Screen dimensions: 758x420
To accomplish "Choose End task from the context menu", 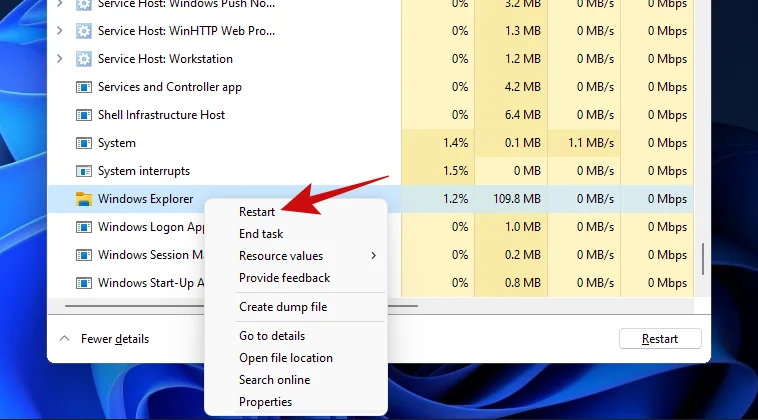I will [x=261, y=234].
